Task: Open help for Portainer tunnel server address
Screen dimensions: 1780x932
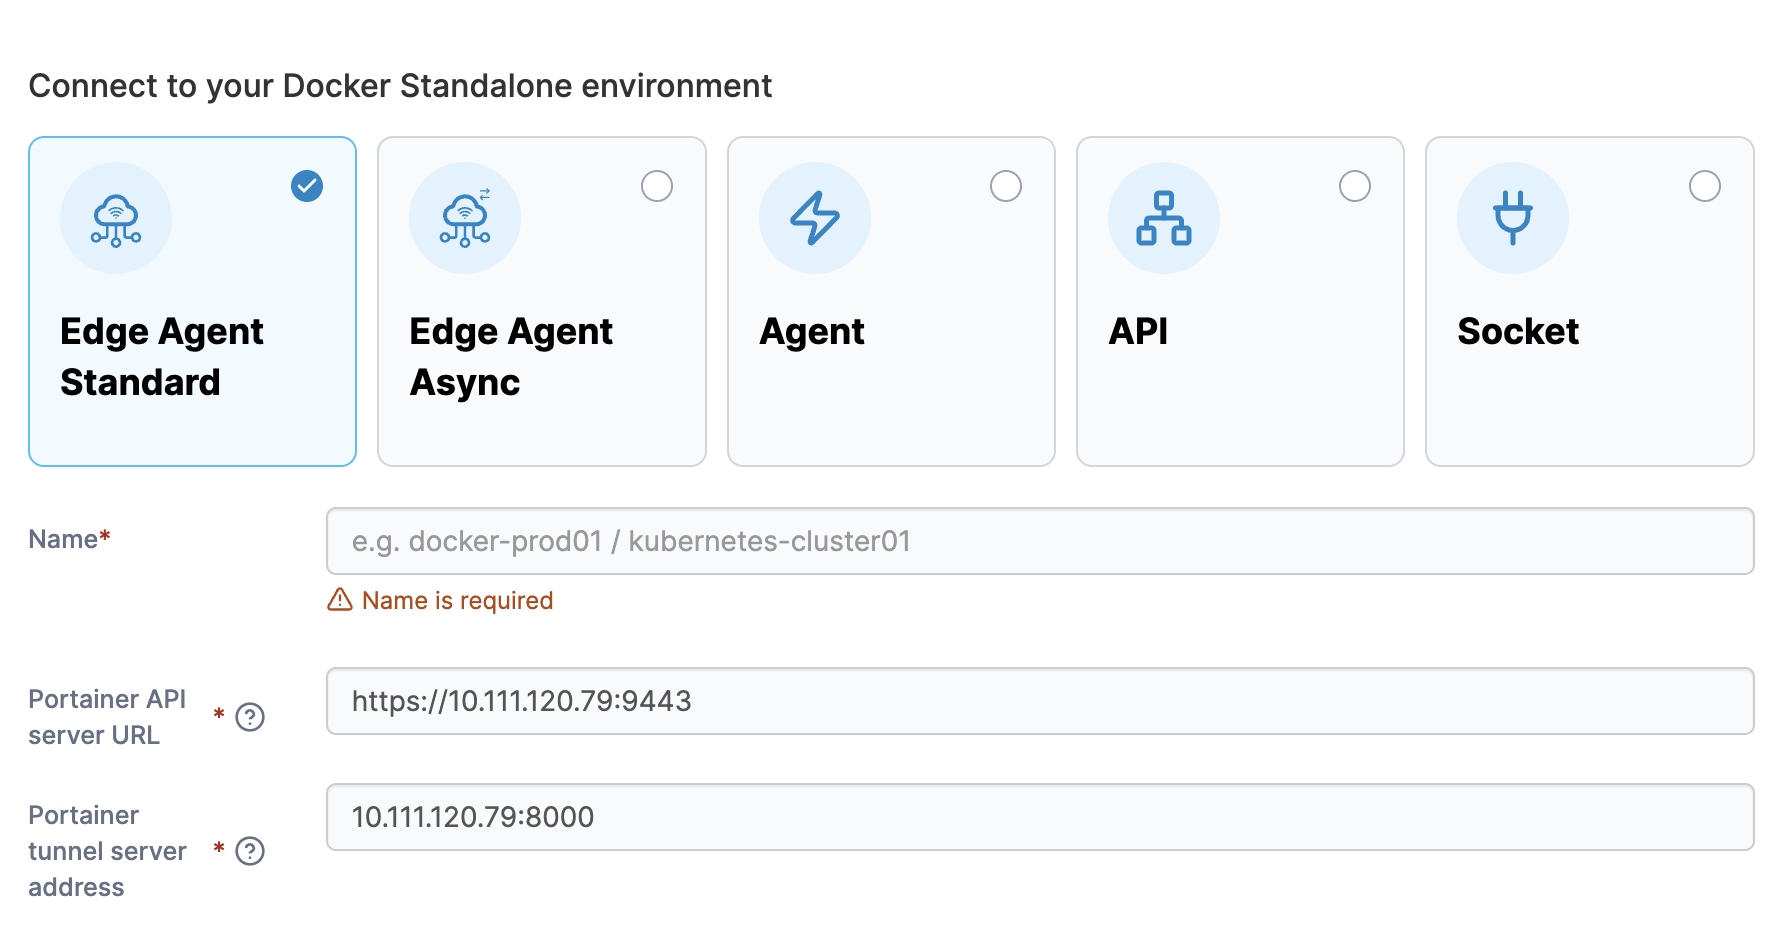Action: point(250,851)
